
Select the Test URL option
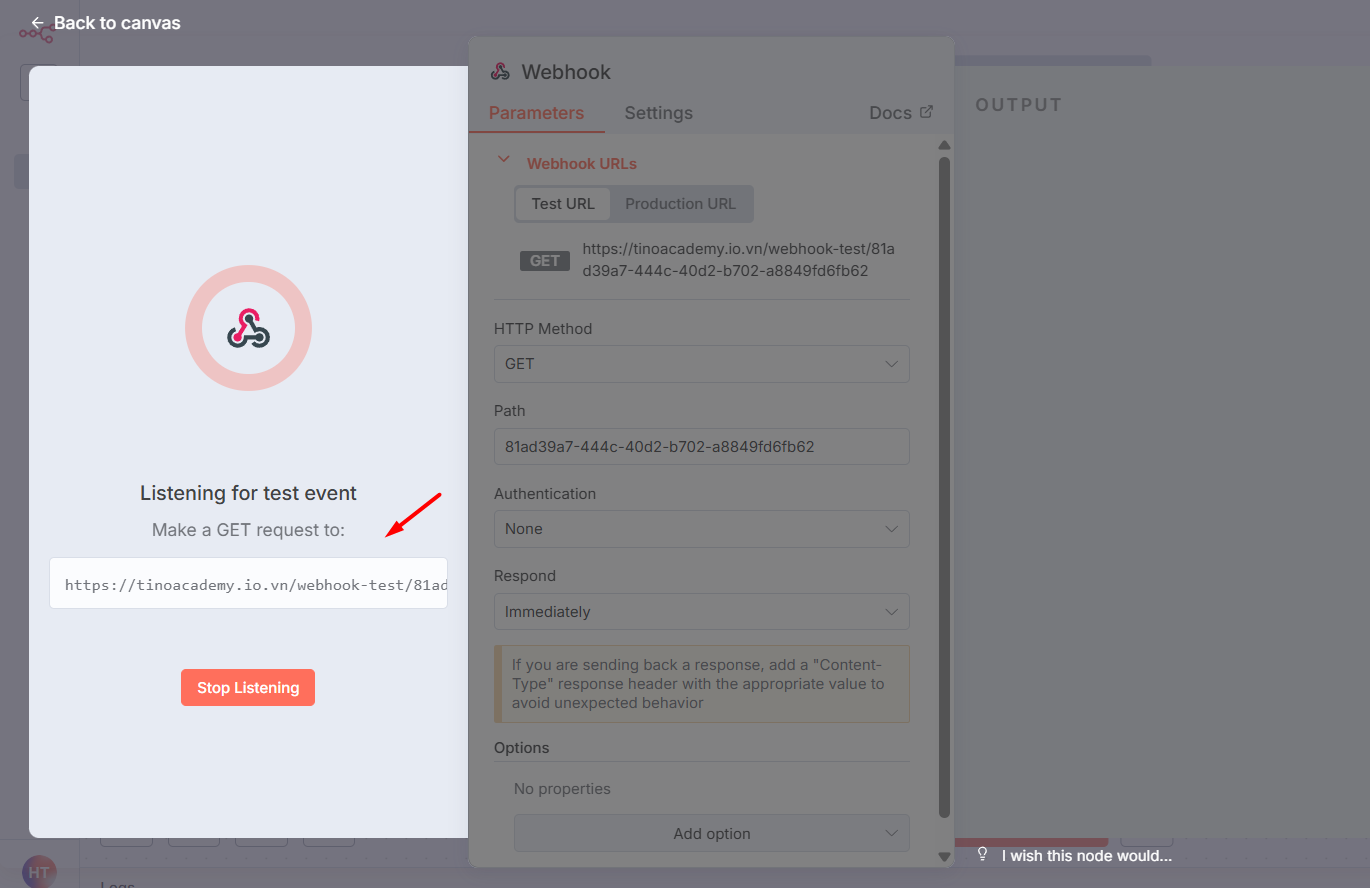pos(563,203)
